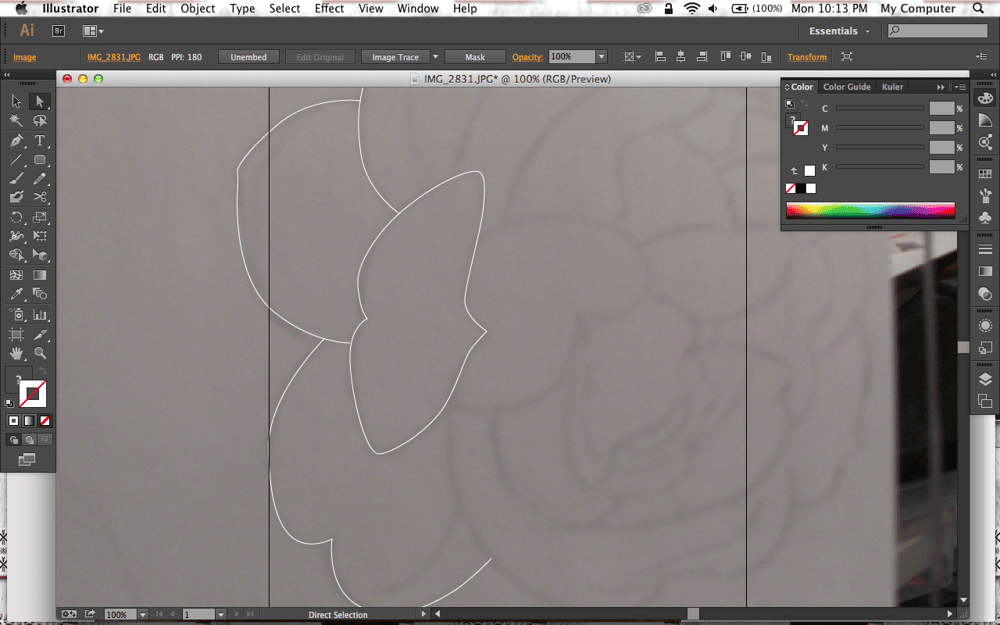Click the Unembed button
This screenshot has width=1000, height=625.
(248, 57)
